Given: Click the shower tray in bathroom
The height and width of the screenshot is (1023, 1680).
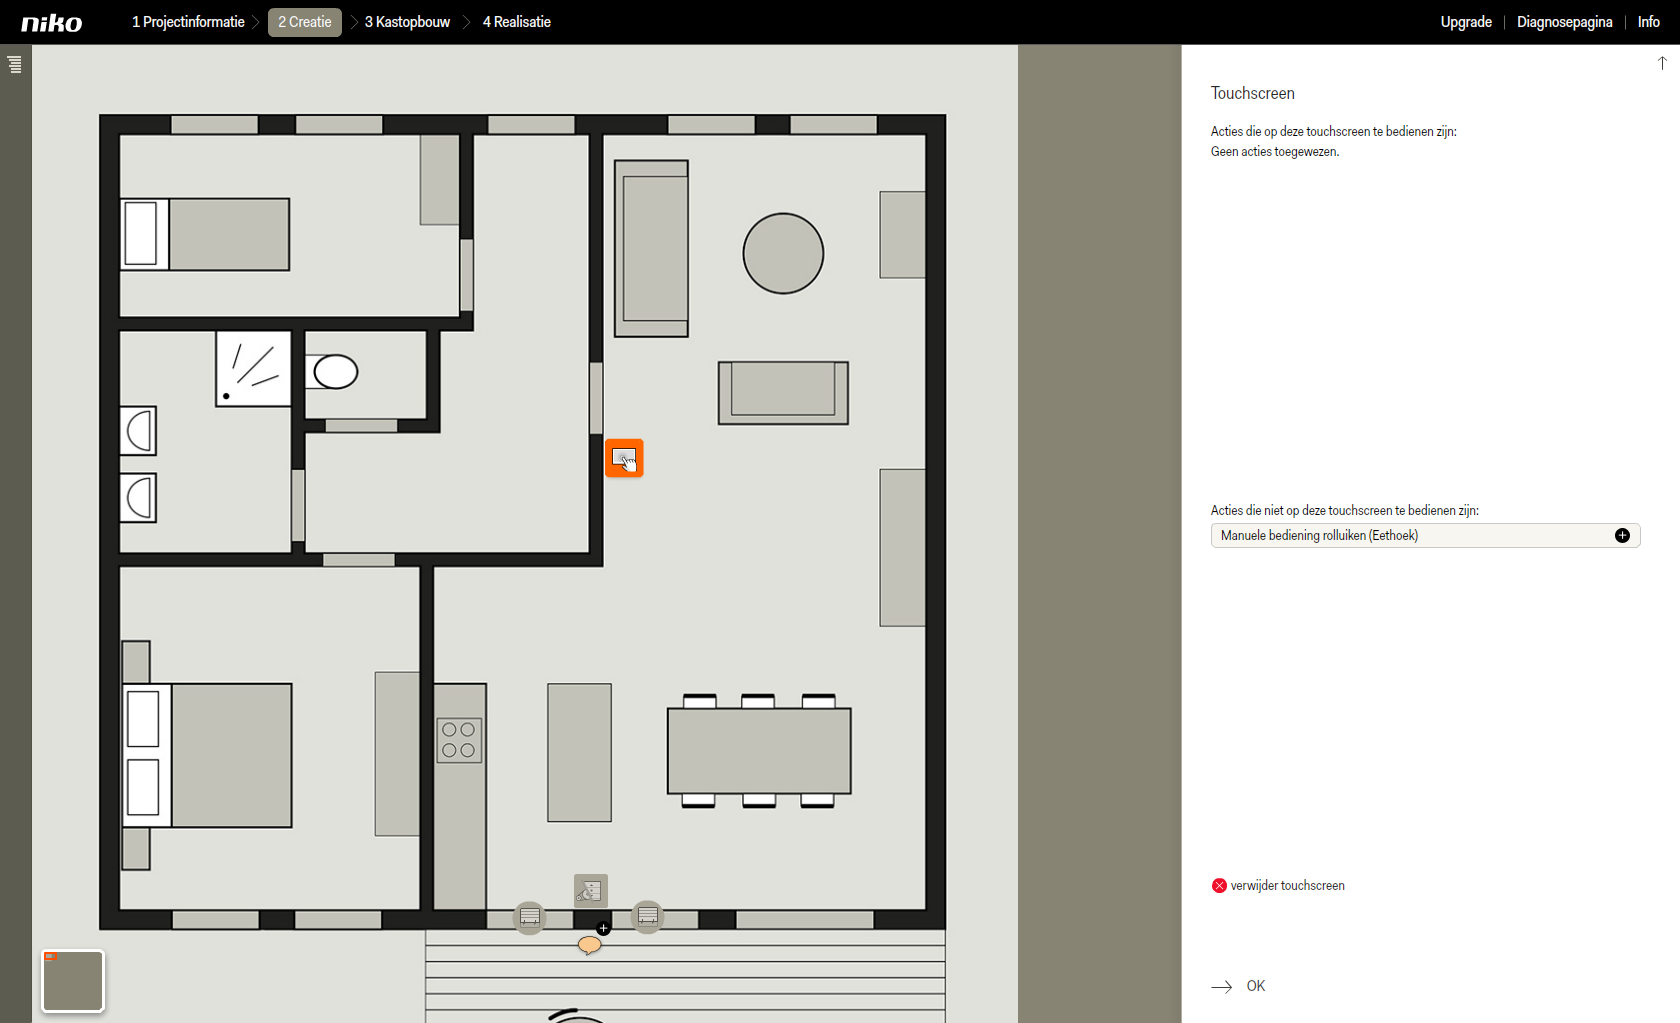Looking at the screenshot, I should (254, 369).
